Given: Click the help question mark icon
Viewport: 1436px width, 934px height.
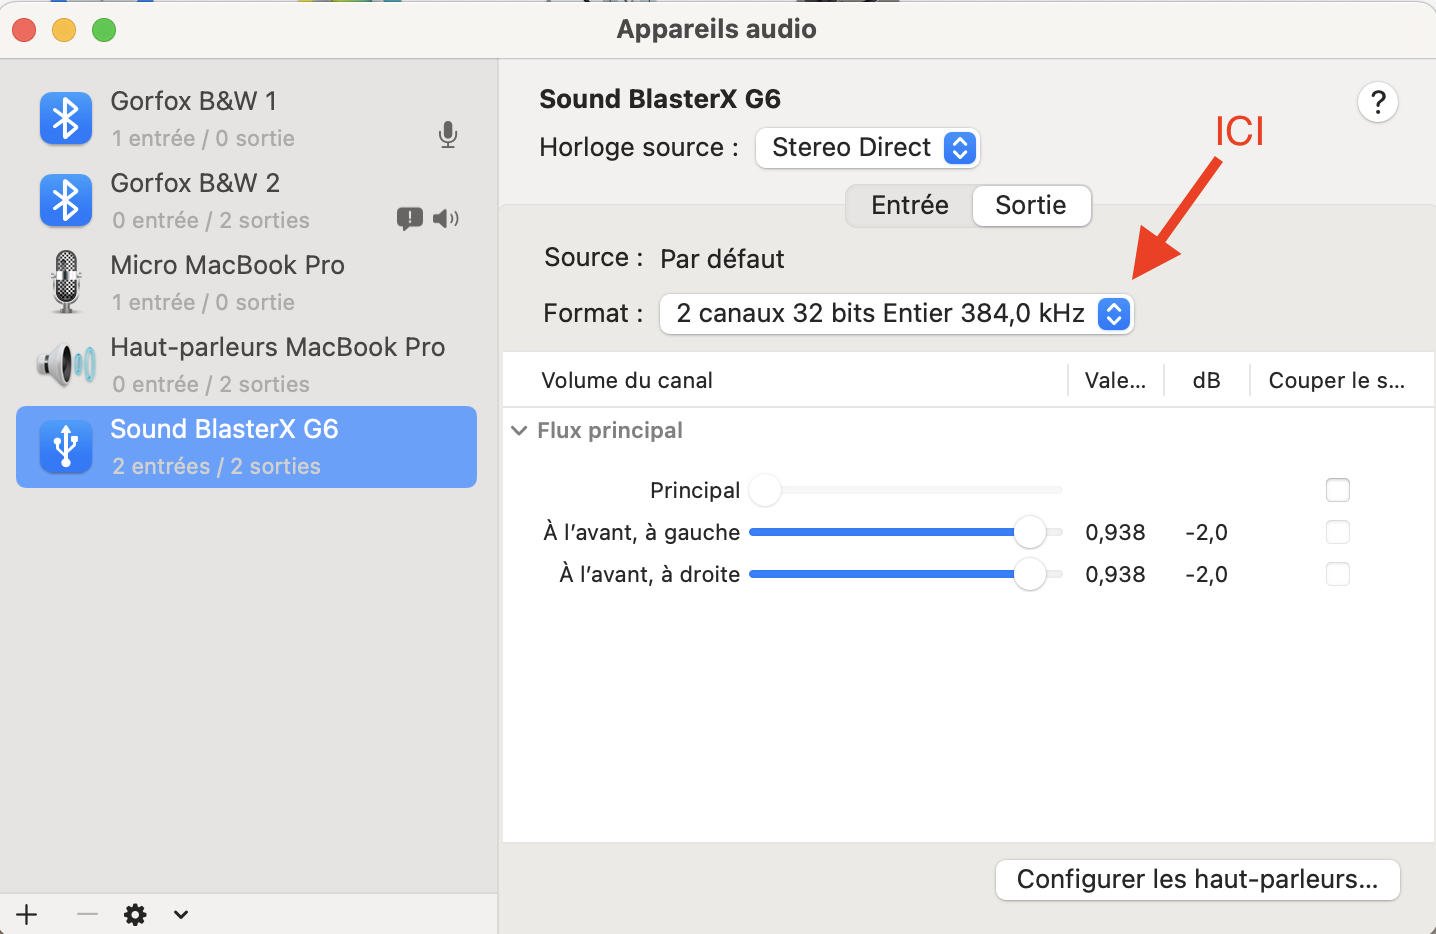Looking at the screenshot, I should pos(1377,102).
